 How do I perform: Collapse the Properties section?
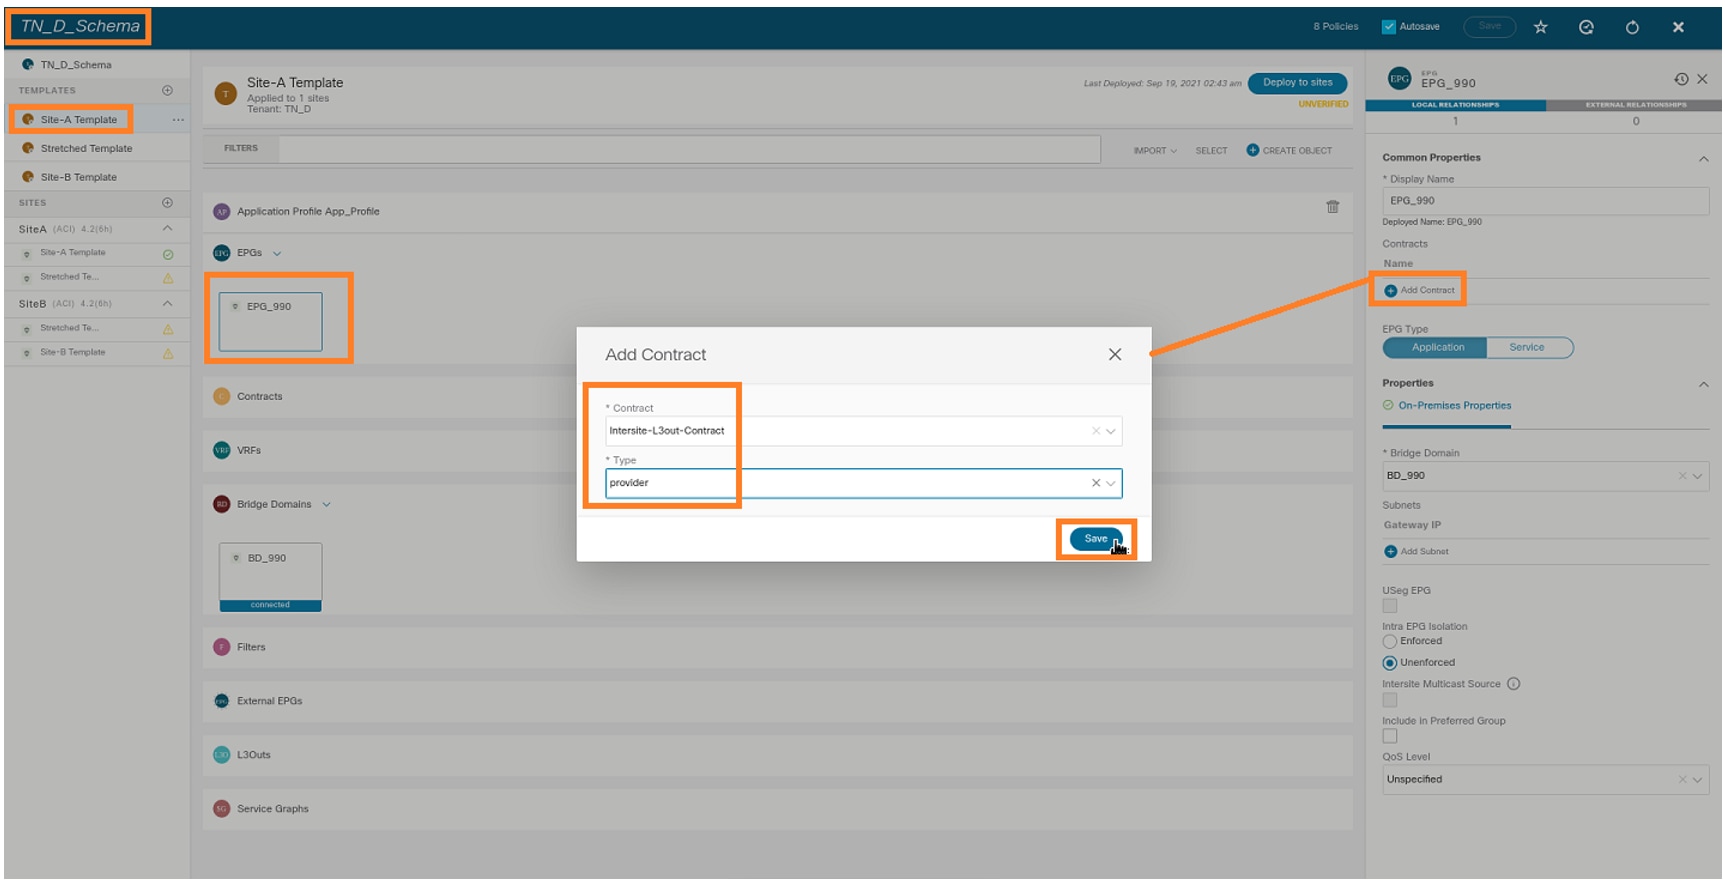[x=1703, y=385]
